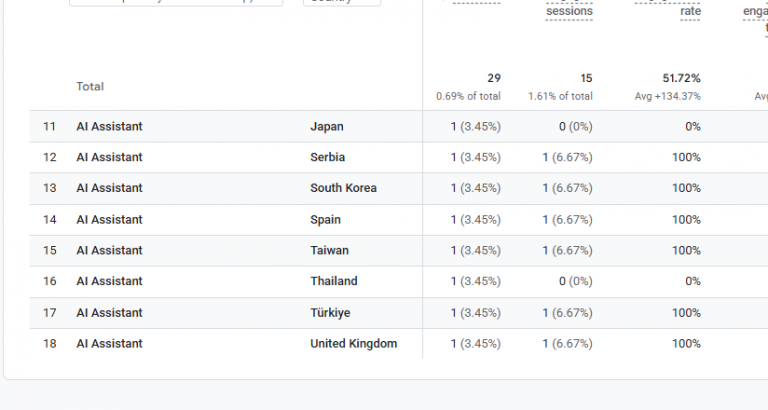The height and width of the screenshot is (410, 768).
Task: Click AI Assistant in the Türkiye row
Action: pos(109,313)
